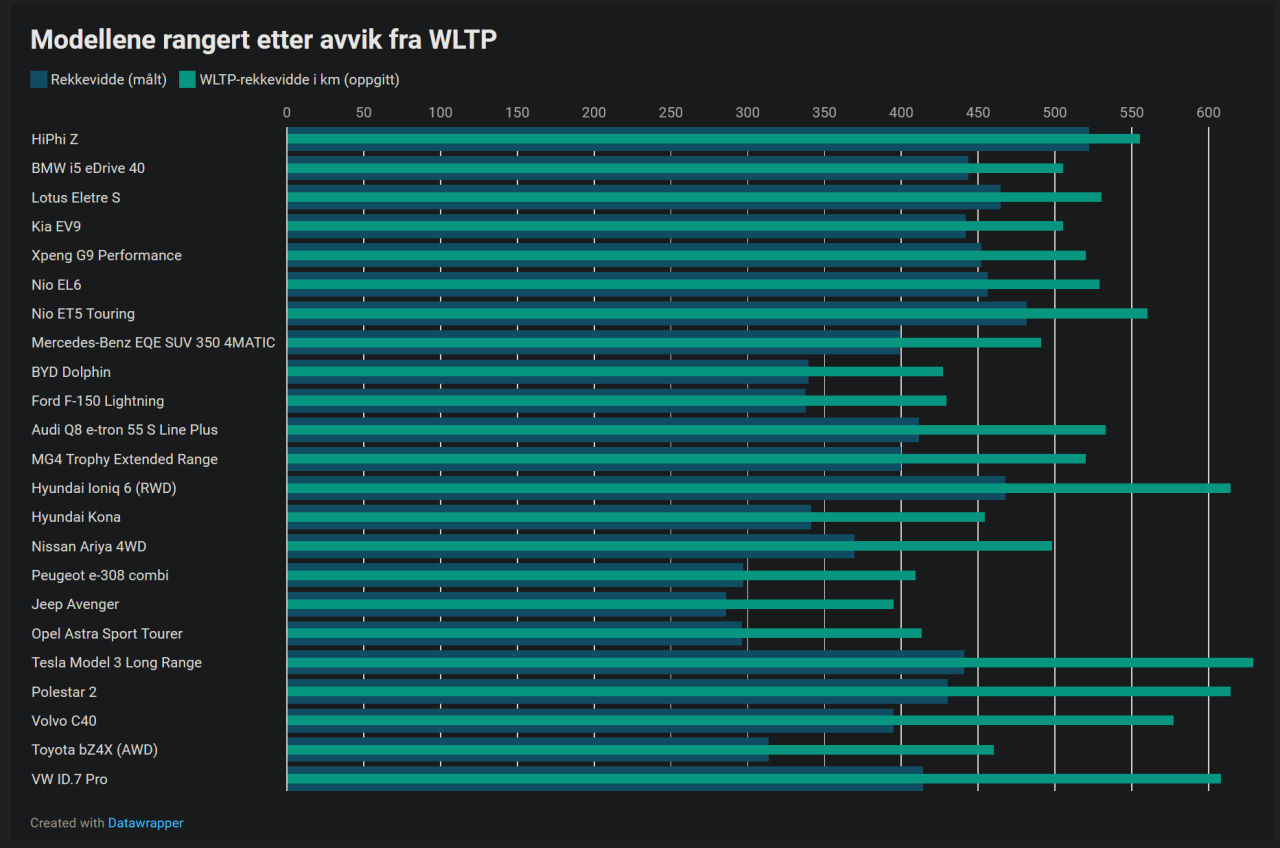
Task: Select the 'Polestar 2' row label
Action: tap(64, 692)
